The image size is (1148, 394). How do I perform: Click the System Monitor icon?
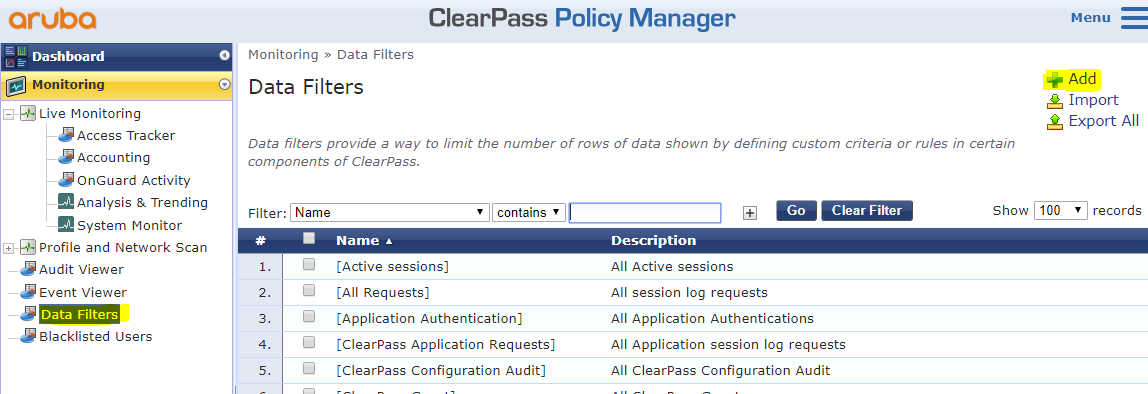click(x=66, y=225)
